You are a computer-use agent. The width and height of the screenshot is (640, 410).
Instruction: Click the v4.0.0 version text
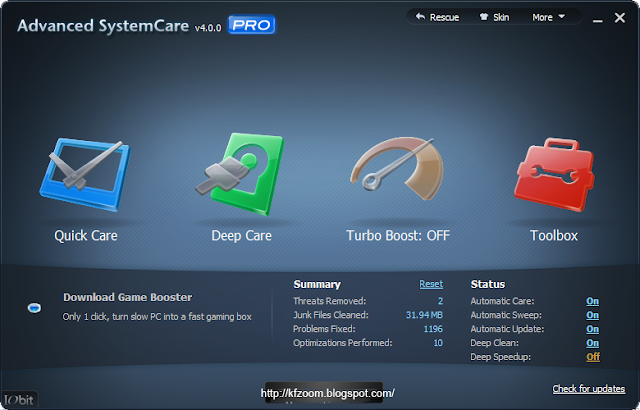208,28
